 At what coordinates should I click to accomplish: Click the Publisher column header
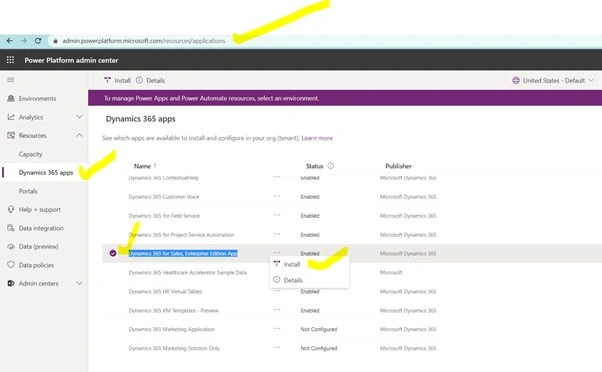pyautogui.click(x=398, y=166)
